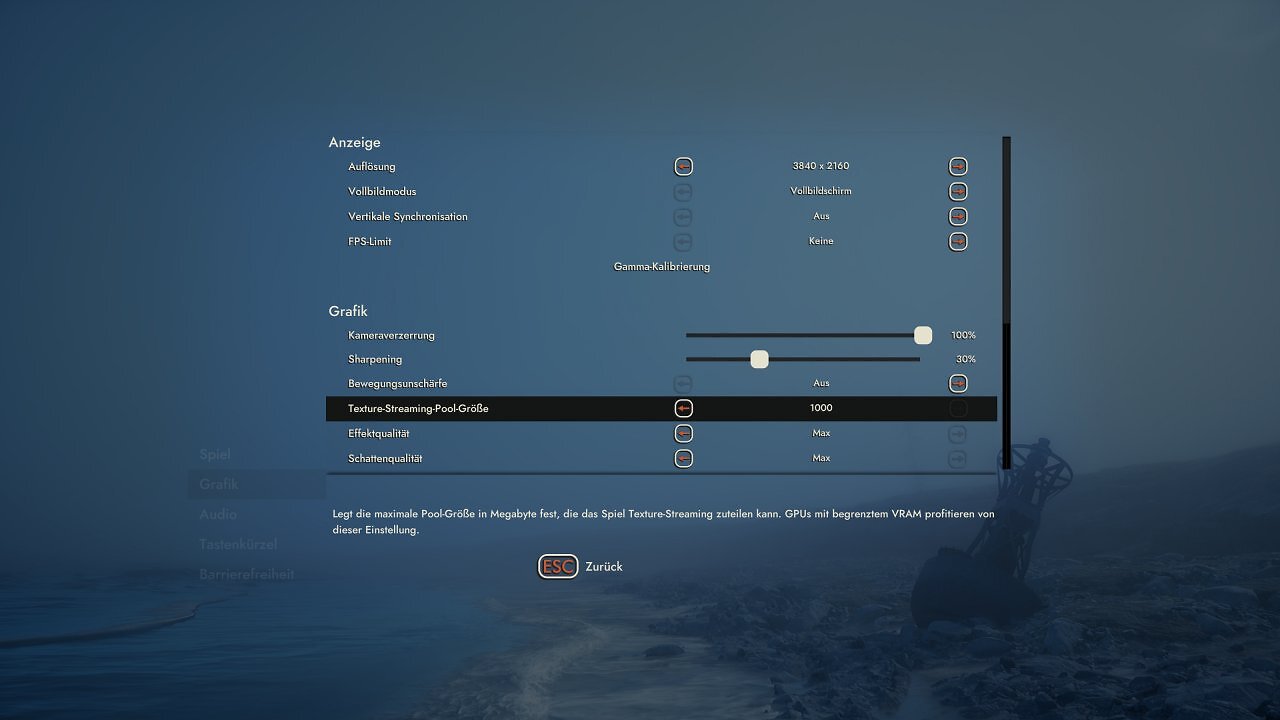Select the Schattenqualität label
Screen dimensions: 1280x720
pyautogui.click(x=385, y=459)
